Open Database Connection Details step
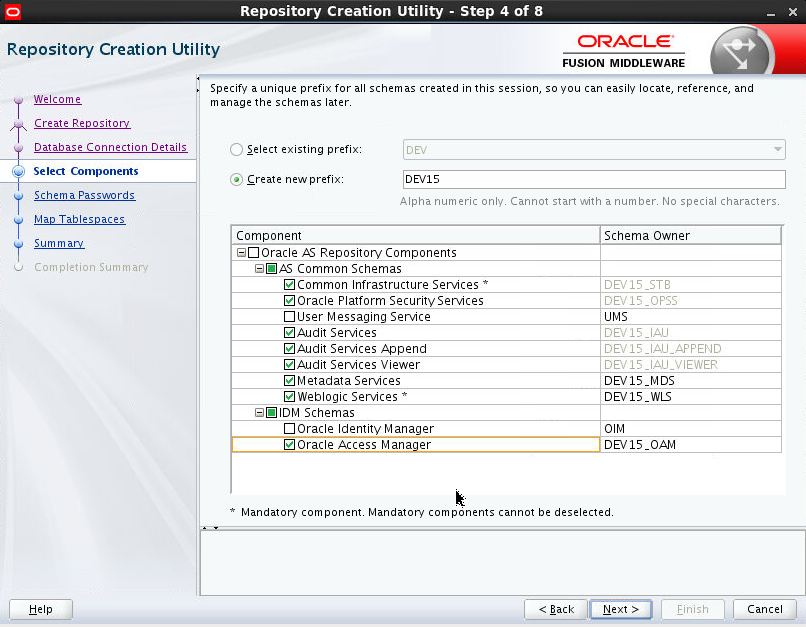 (x=111, y=147)
